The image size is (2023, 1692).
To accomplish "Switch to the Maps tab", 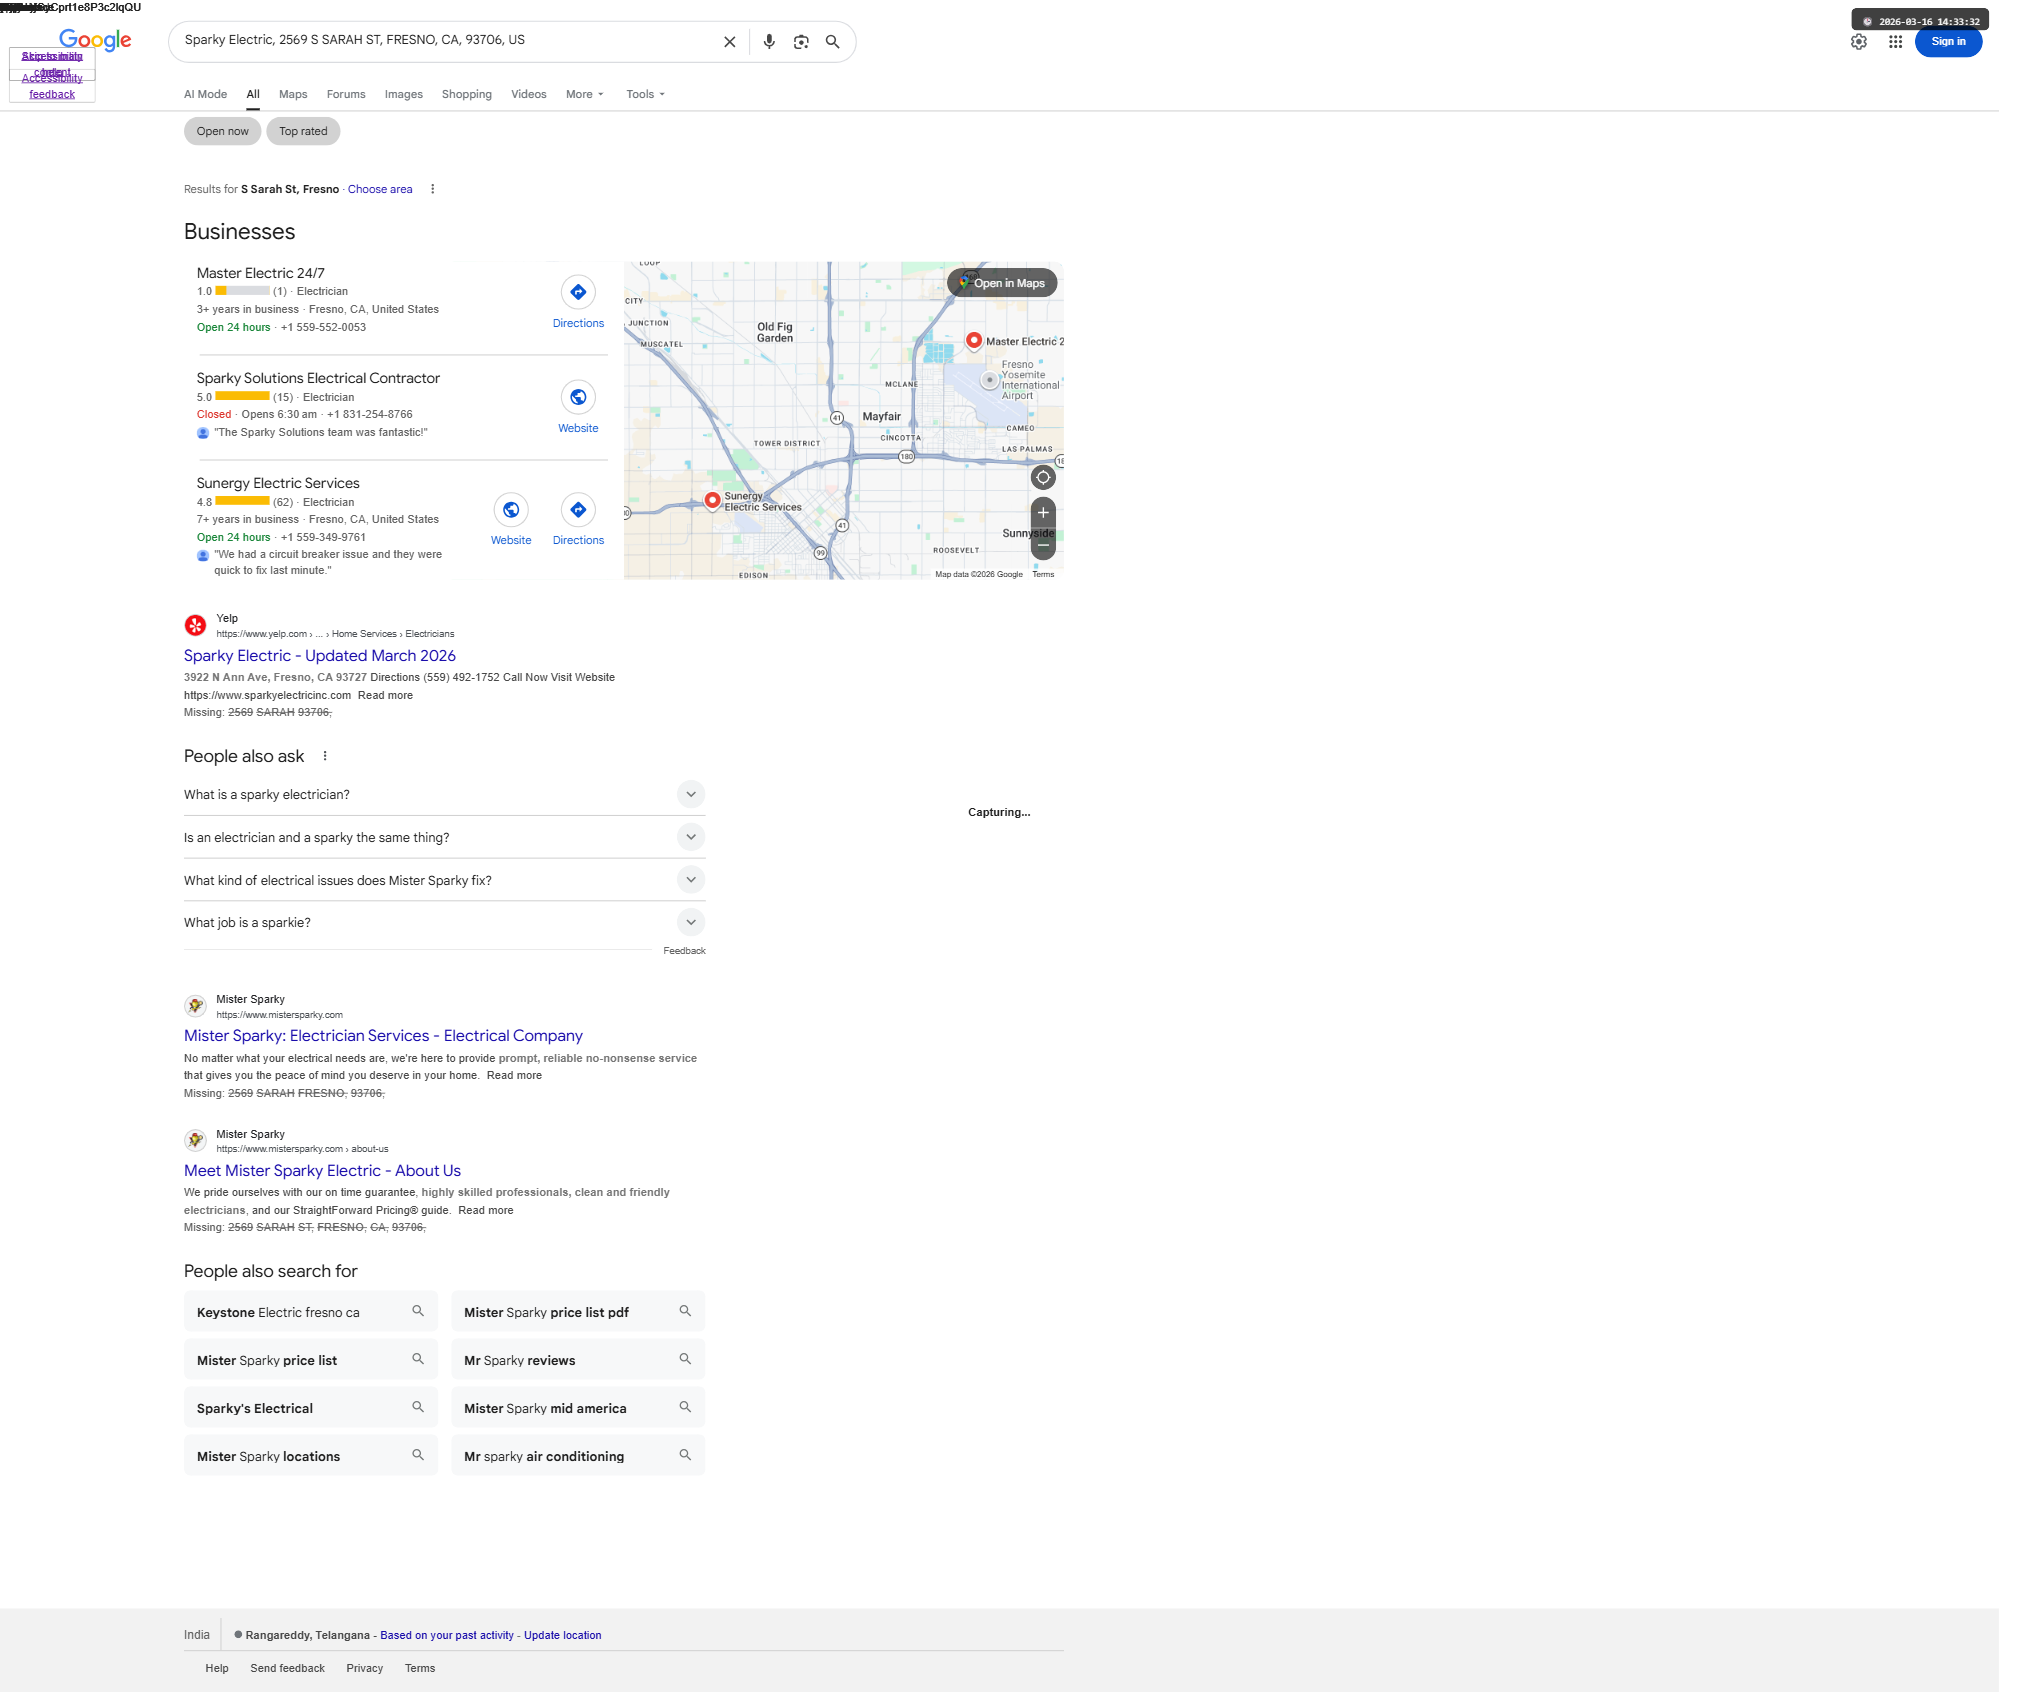I will pyautogui.click(x=293, y=94).
